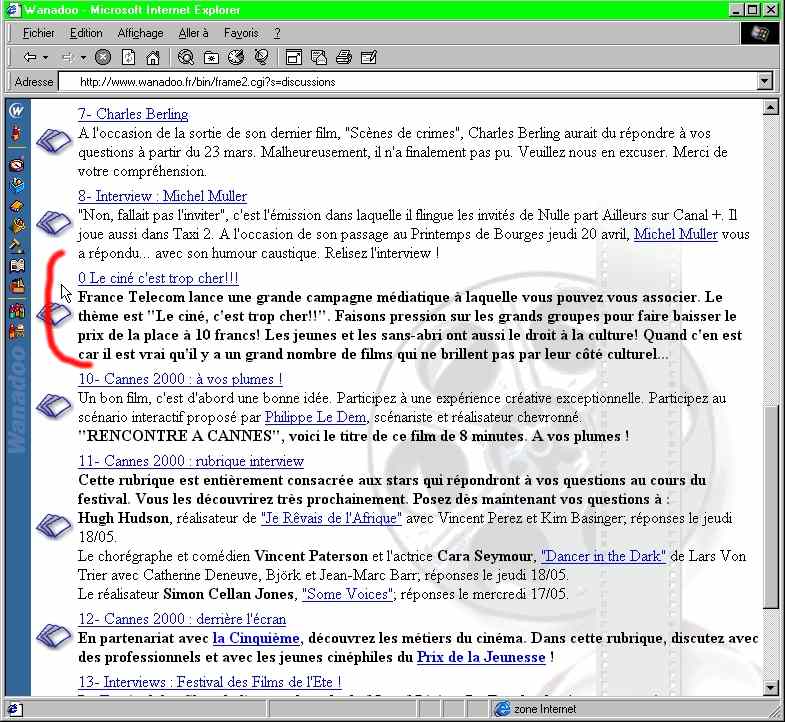Click the papers icon beside Charles Berling

point(54,140)
